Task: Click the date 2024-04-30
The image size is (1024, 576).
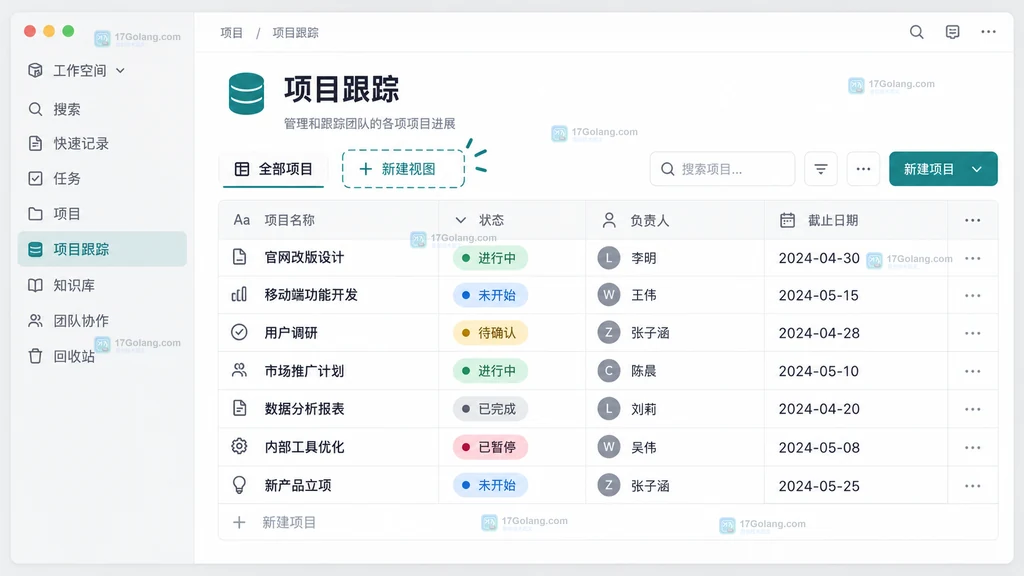Action: pyautogui.click(x=819, y=258)
